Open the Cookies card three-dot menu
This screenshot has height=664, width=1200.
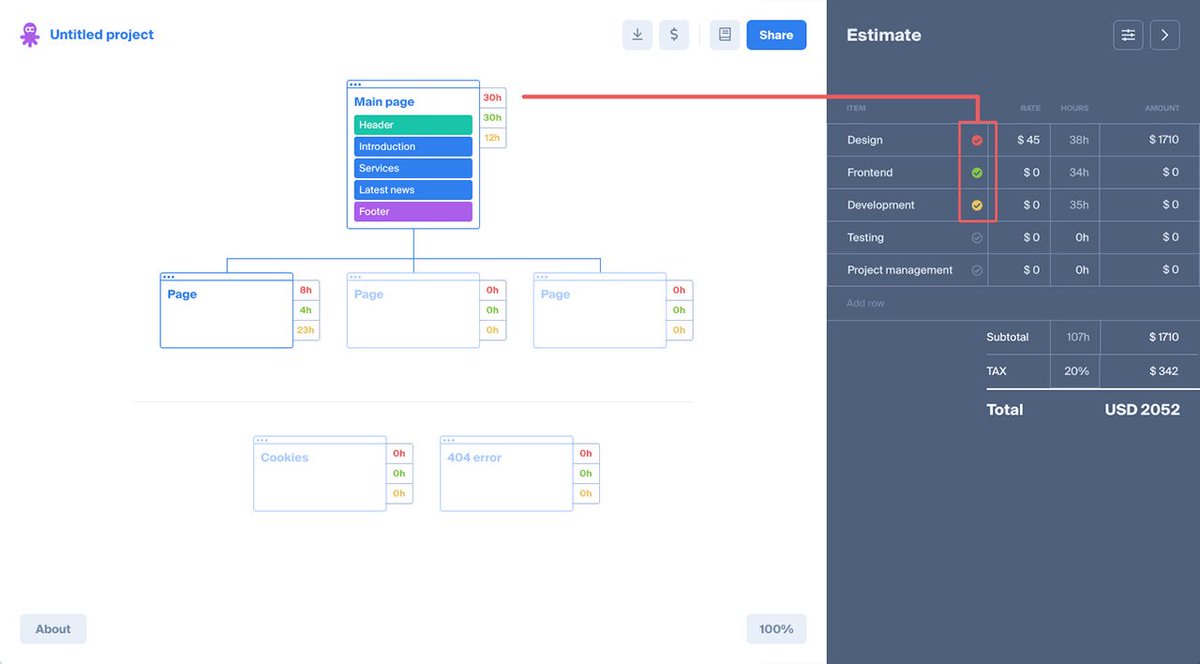[262, 440]
